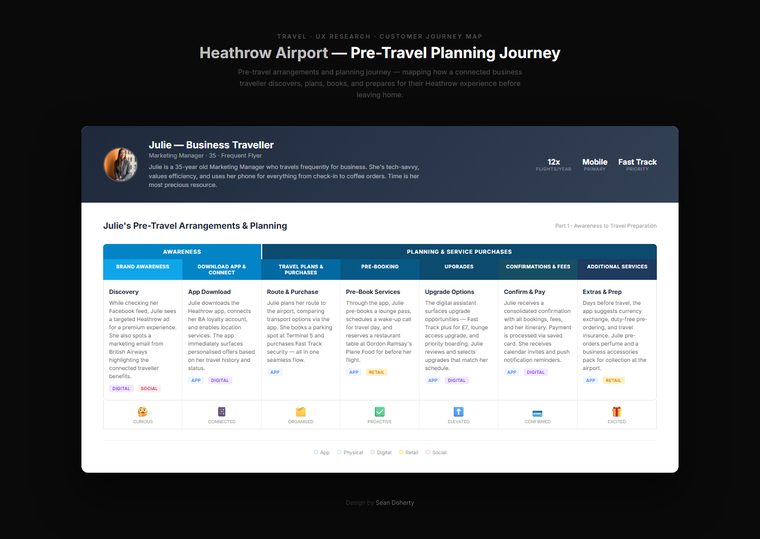Click the Excited gift box icon
The image size is (760, 539).
pos(617,412)
